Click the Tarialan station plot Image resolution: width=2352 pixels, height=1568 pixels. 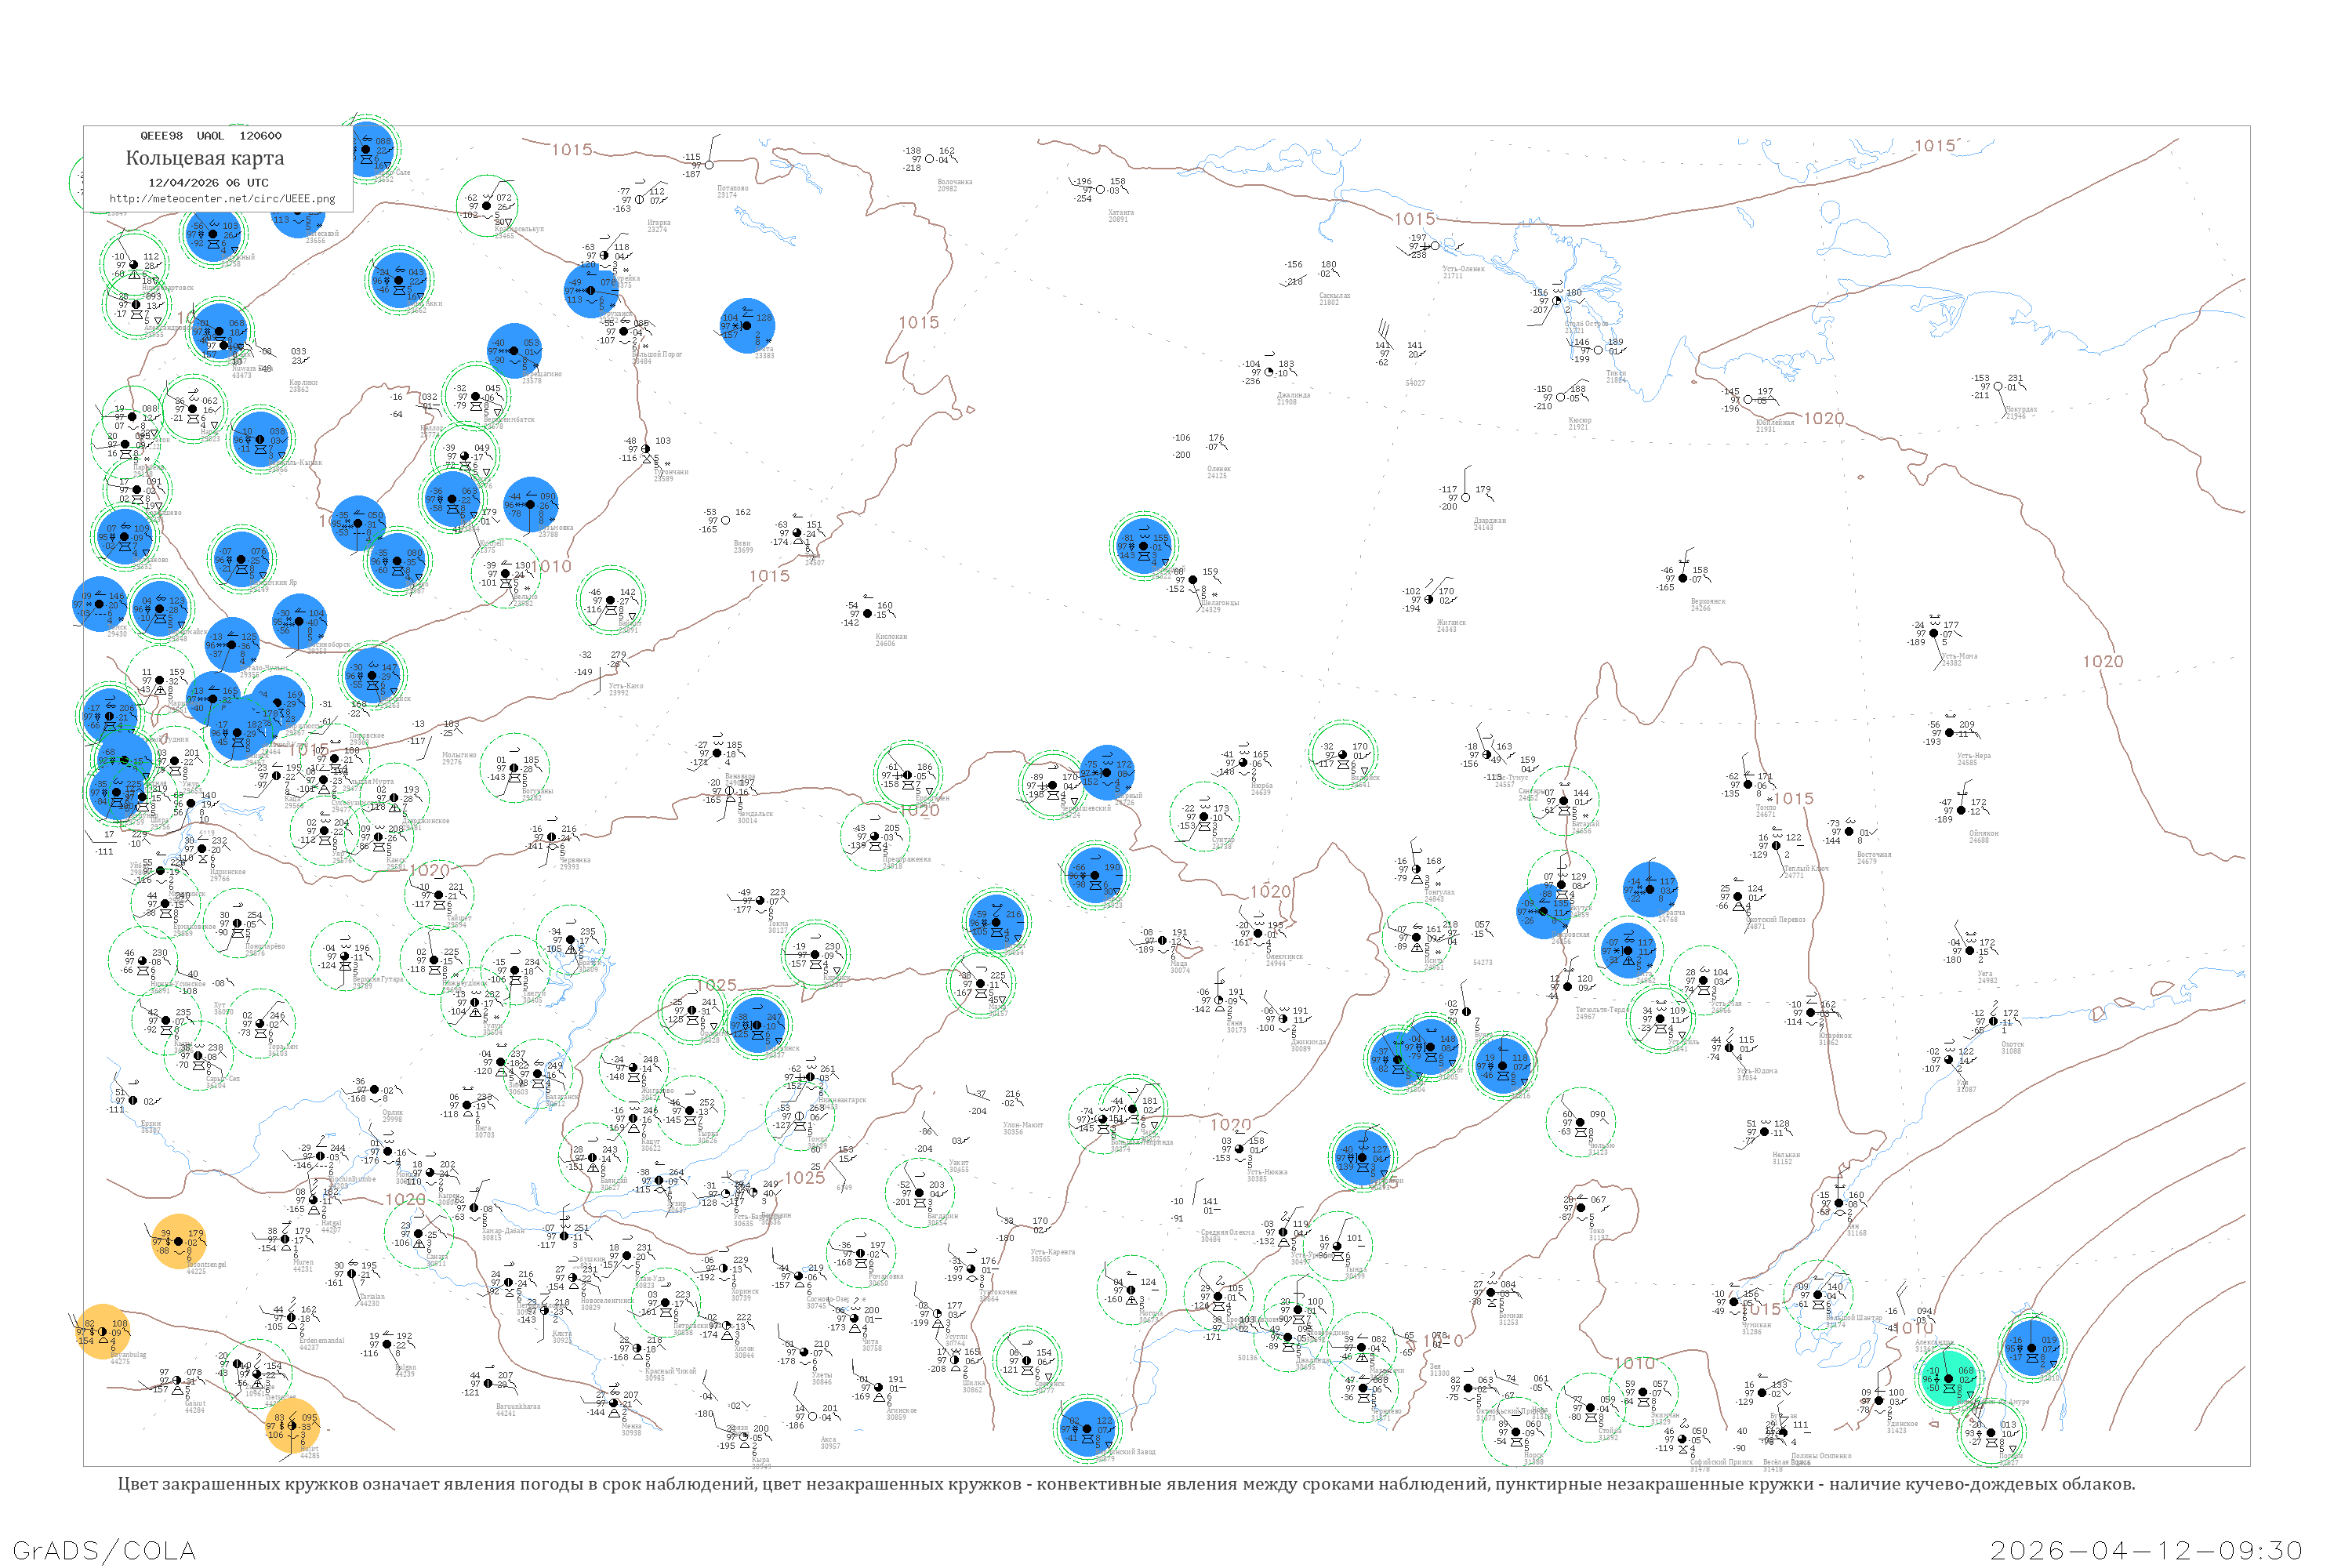pos(352,1274)
